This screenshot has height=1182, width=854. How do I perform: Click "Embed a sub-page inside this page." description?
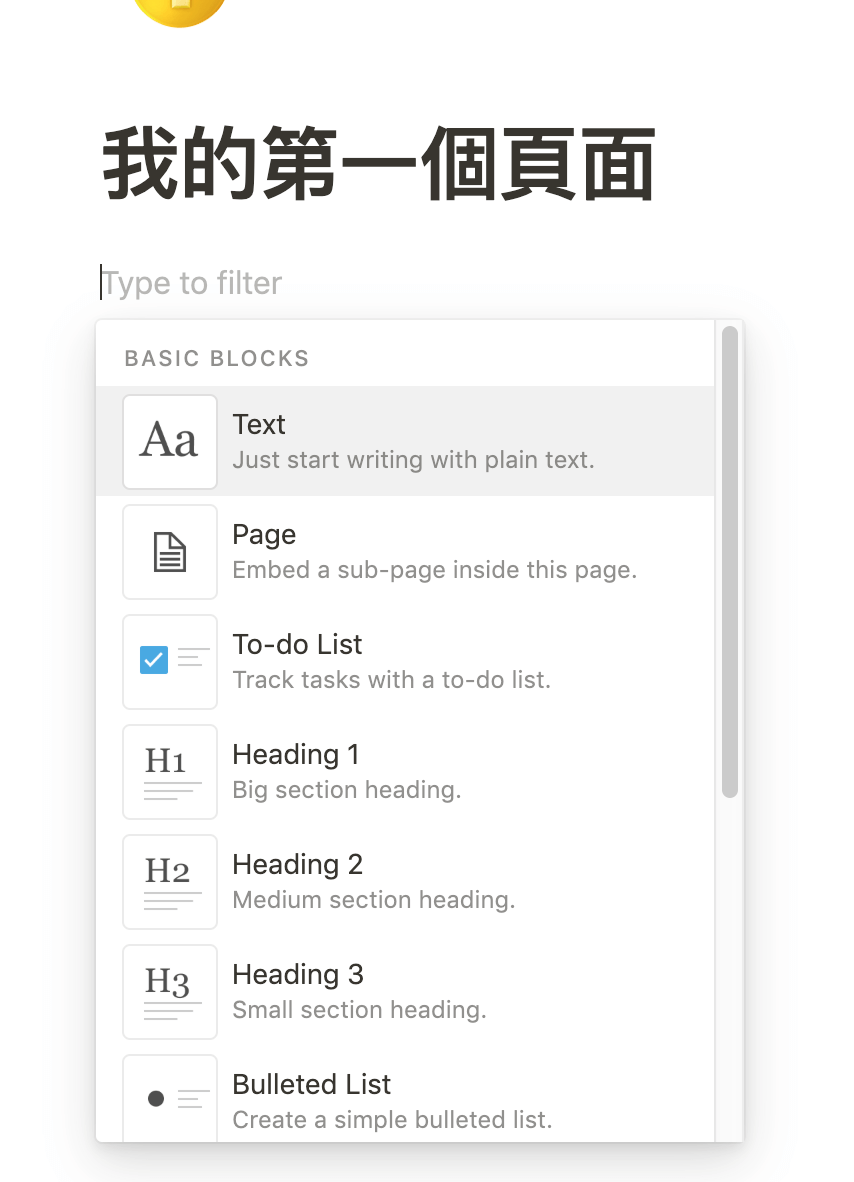point(434,570)
